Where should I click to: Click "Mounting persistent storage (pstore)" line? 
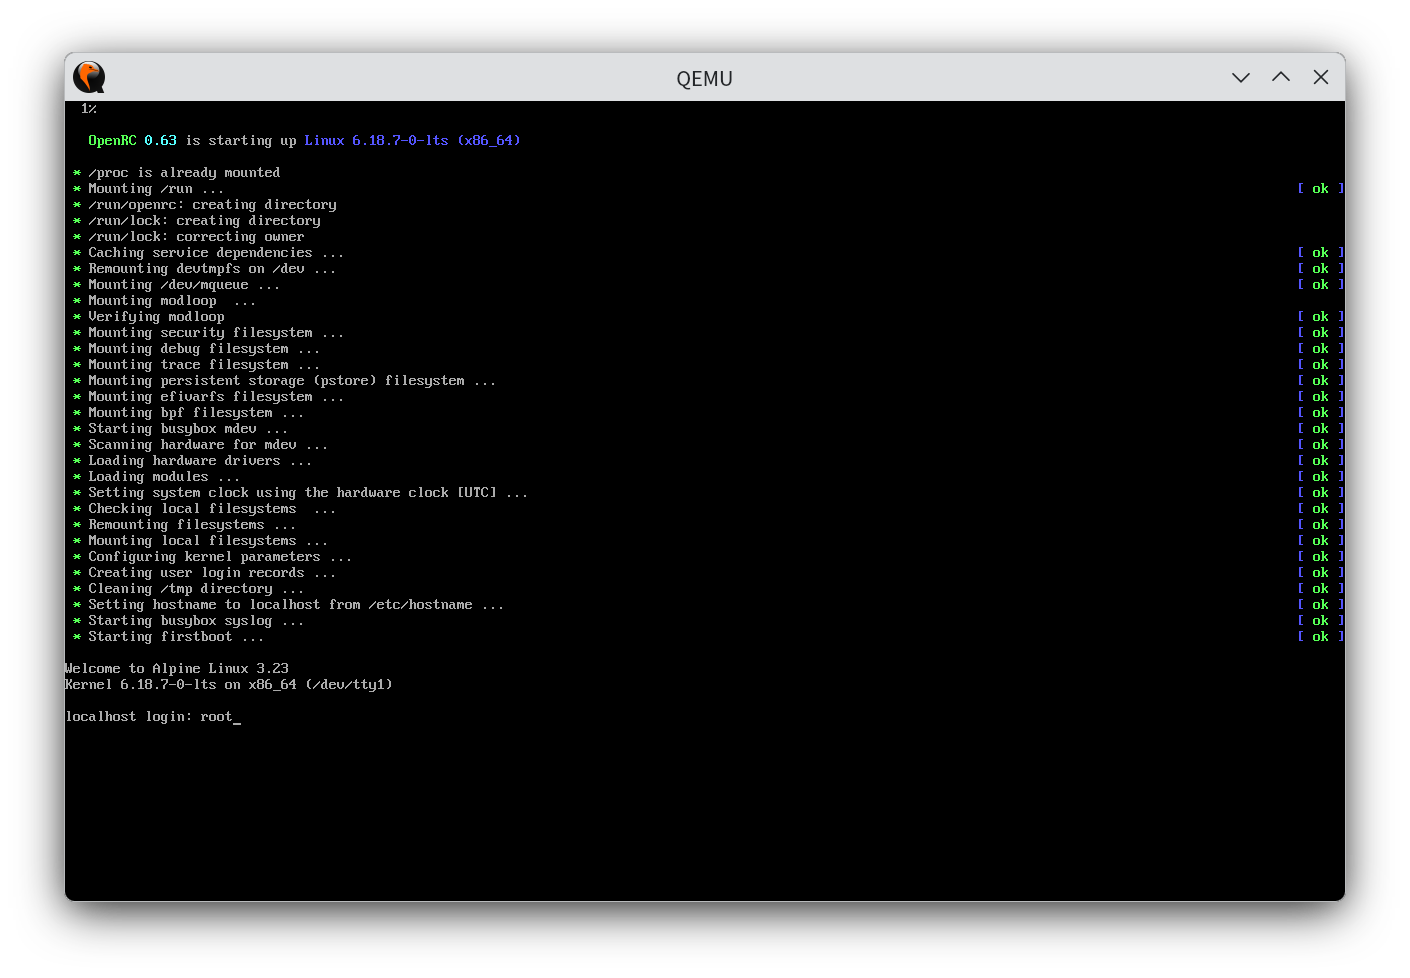click(292, 381)
